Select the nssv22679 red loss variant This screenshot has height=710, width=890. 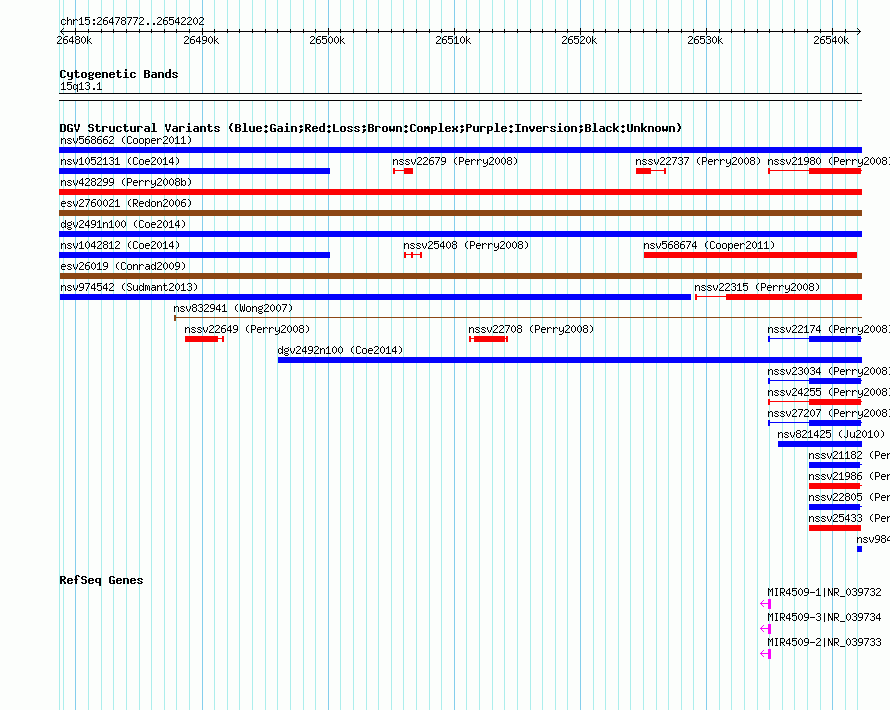tap(403, 171)
